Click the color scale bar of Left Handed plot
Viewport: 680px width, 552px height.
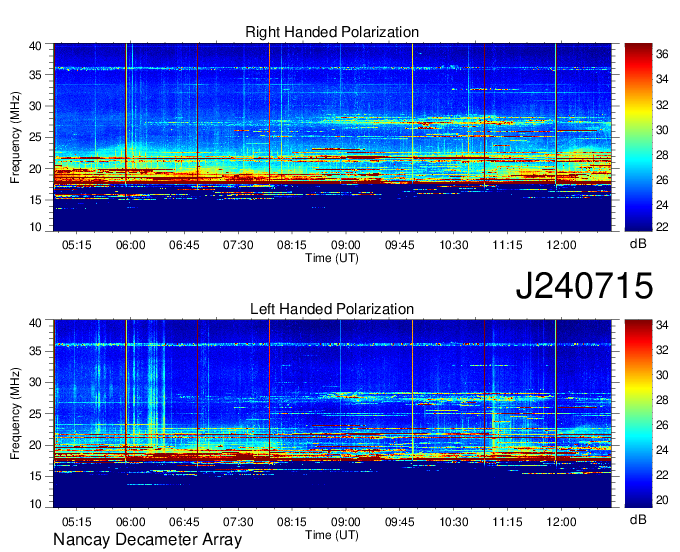point(638,414)
